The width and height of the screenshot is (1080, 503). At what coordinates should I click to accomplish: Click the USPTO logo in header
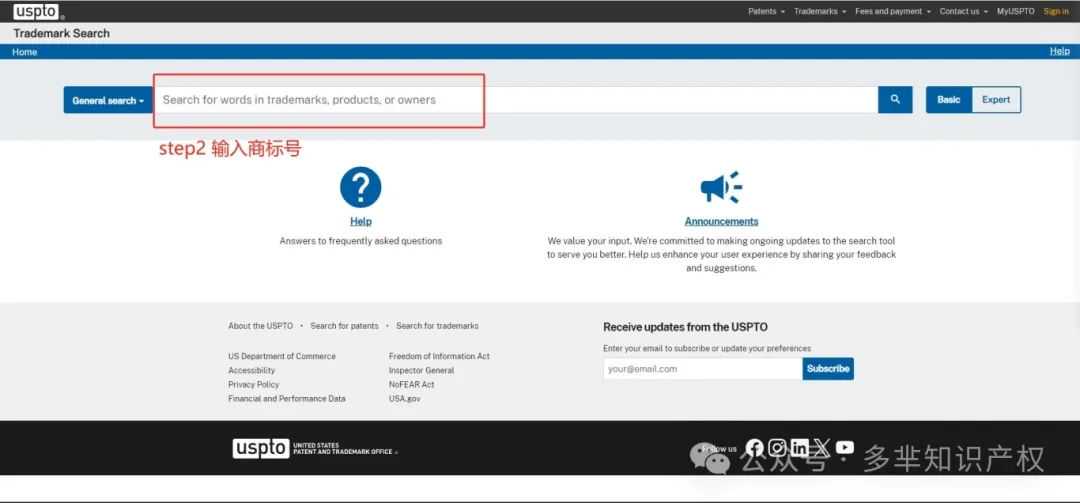pos(36,11)
